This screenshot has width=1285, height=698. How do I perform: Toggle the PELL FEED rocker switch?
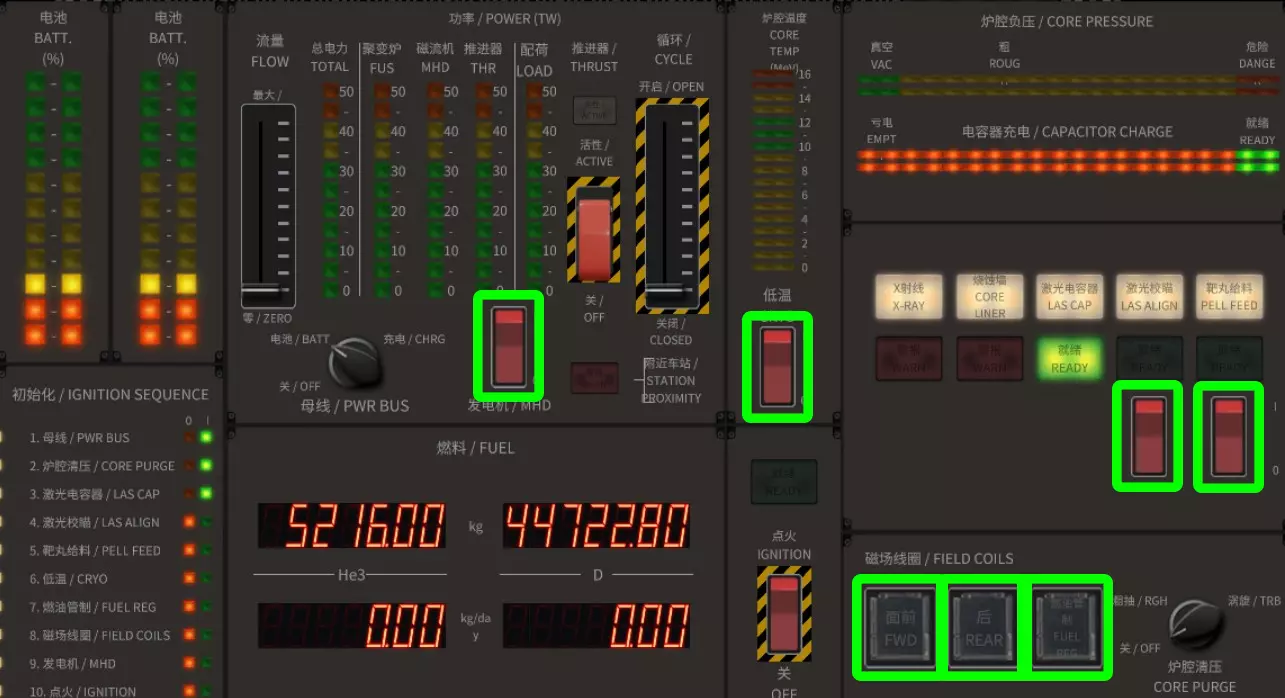pyautogui.click(x=1228, y=436)
